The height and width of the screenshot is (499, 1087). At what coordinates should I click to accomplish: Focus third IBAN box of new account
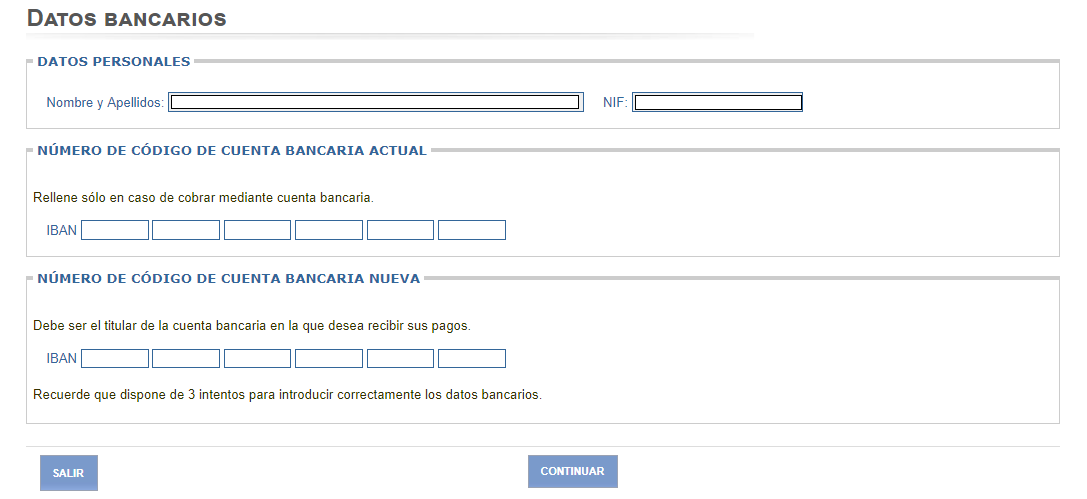coord(257,358)
